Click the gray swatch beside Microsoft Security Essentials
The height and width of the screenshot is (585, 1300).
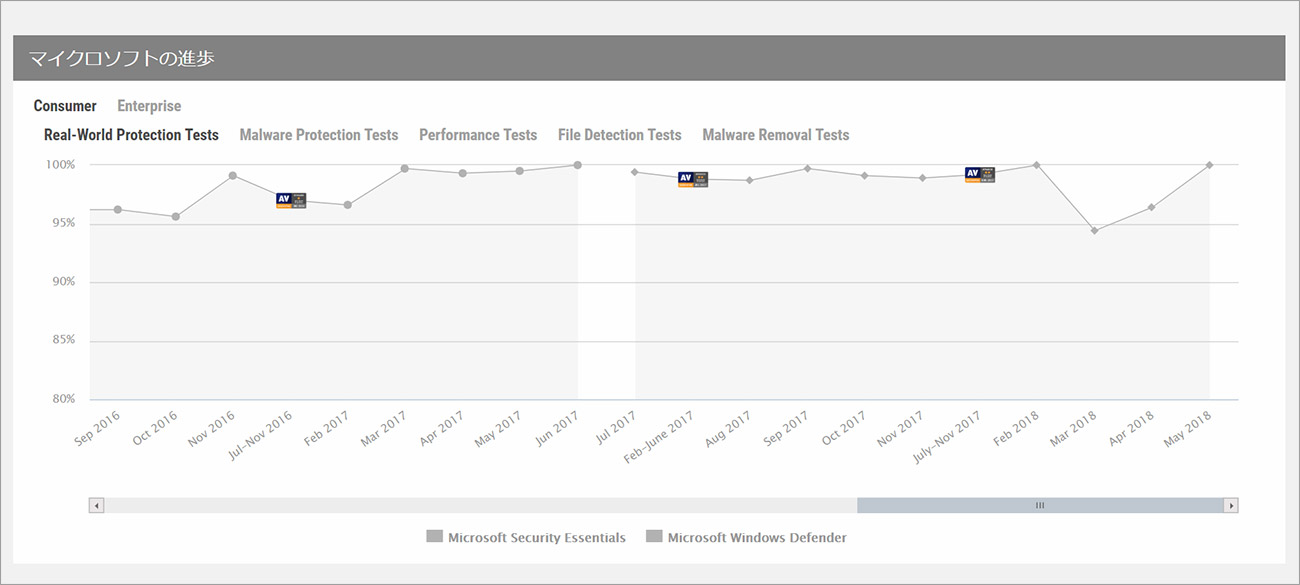click(x=434, y=537)
